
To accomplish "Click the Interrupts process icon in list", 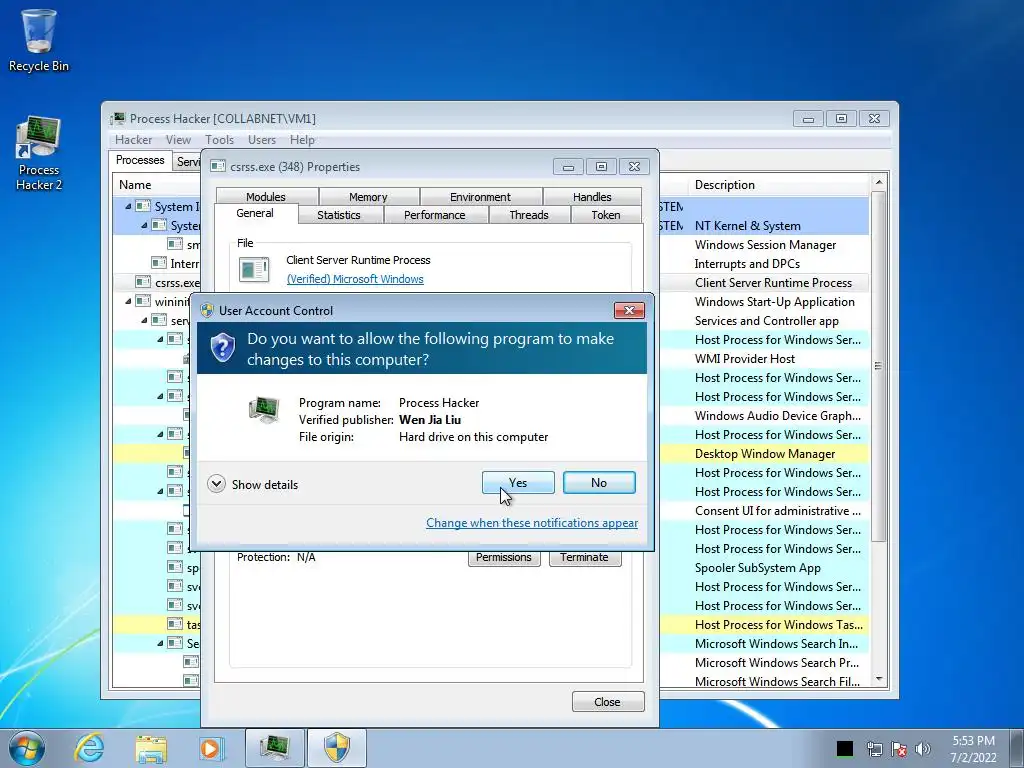I will pyautogui.click(x=159, y=263).
